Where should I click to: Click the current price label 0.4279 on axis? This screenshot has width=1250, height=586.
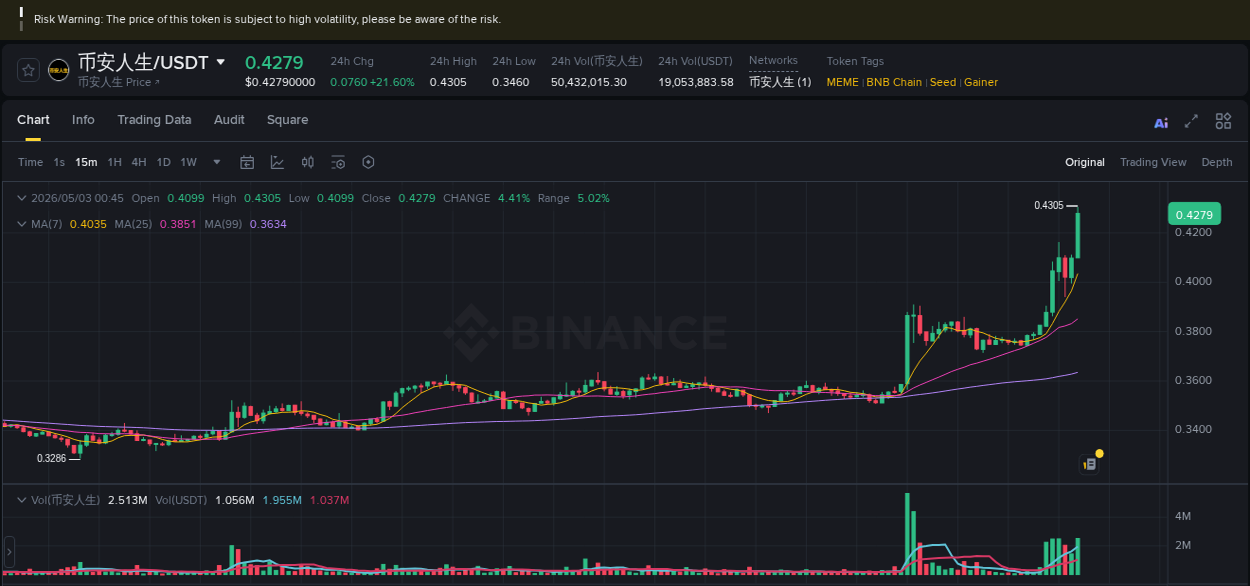pos(1194,215)
